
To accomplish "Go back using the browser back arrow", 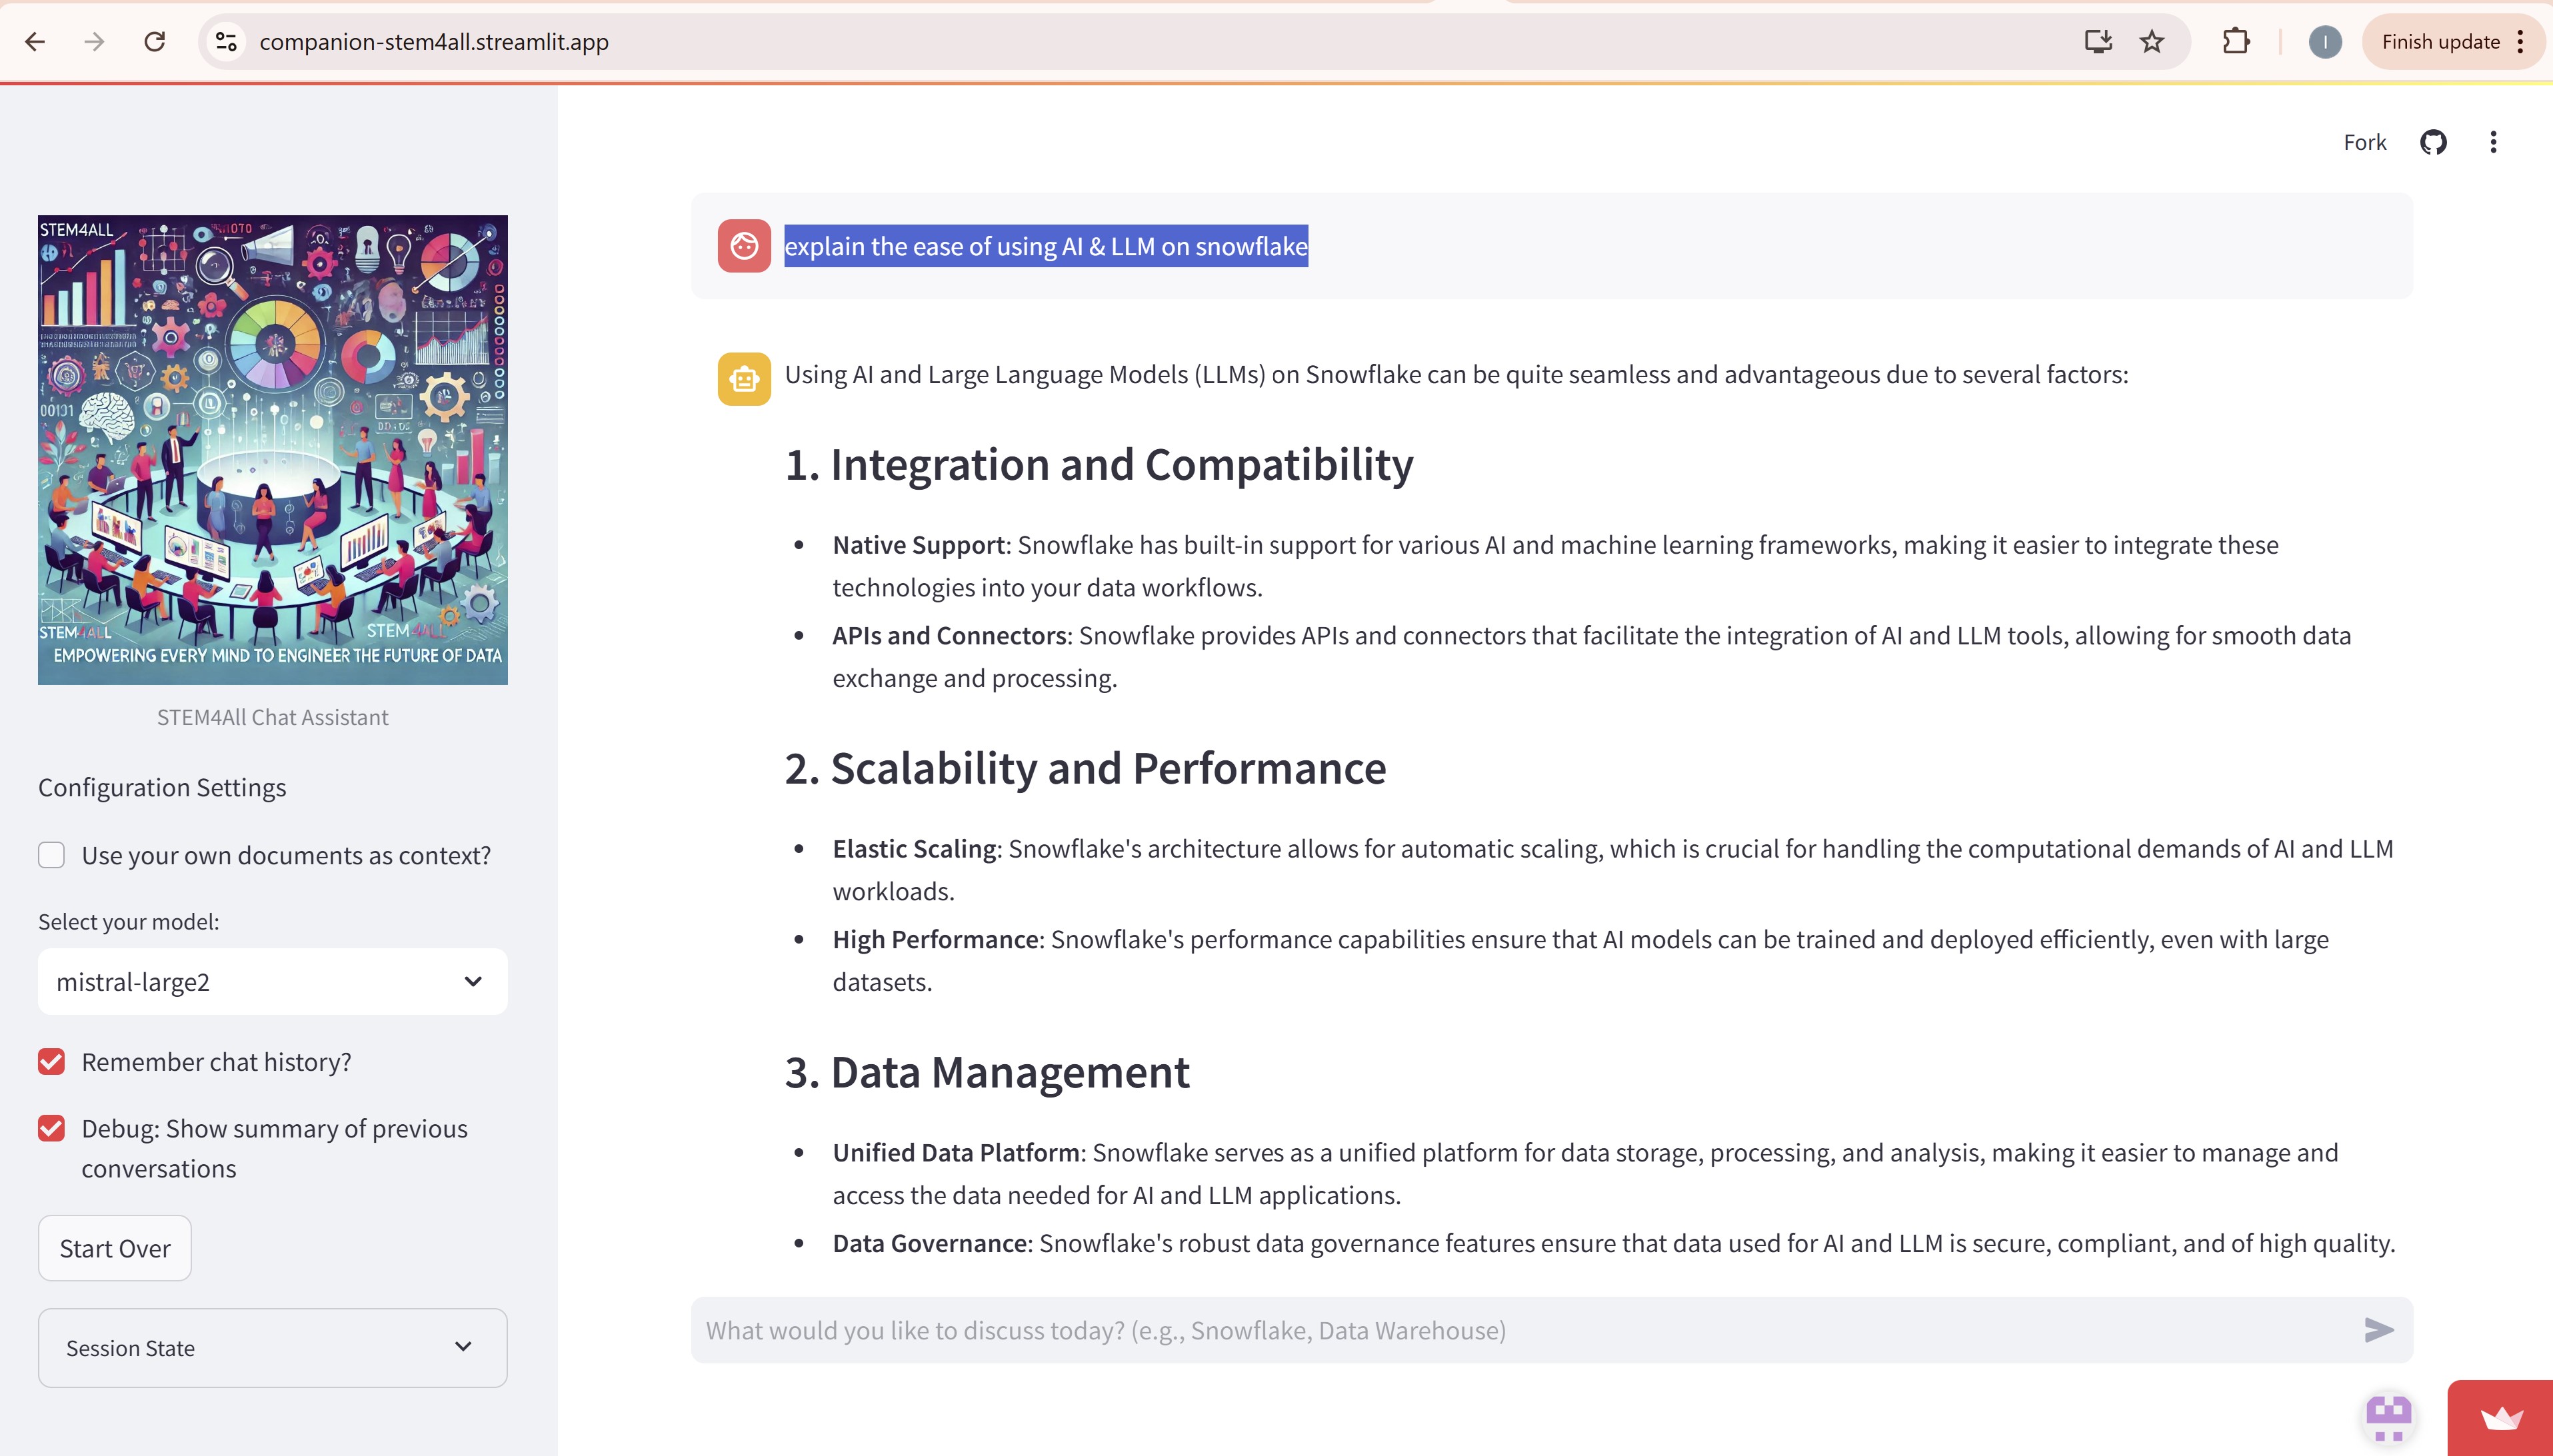I will coord(35,41).
